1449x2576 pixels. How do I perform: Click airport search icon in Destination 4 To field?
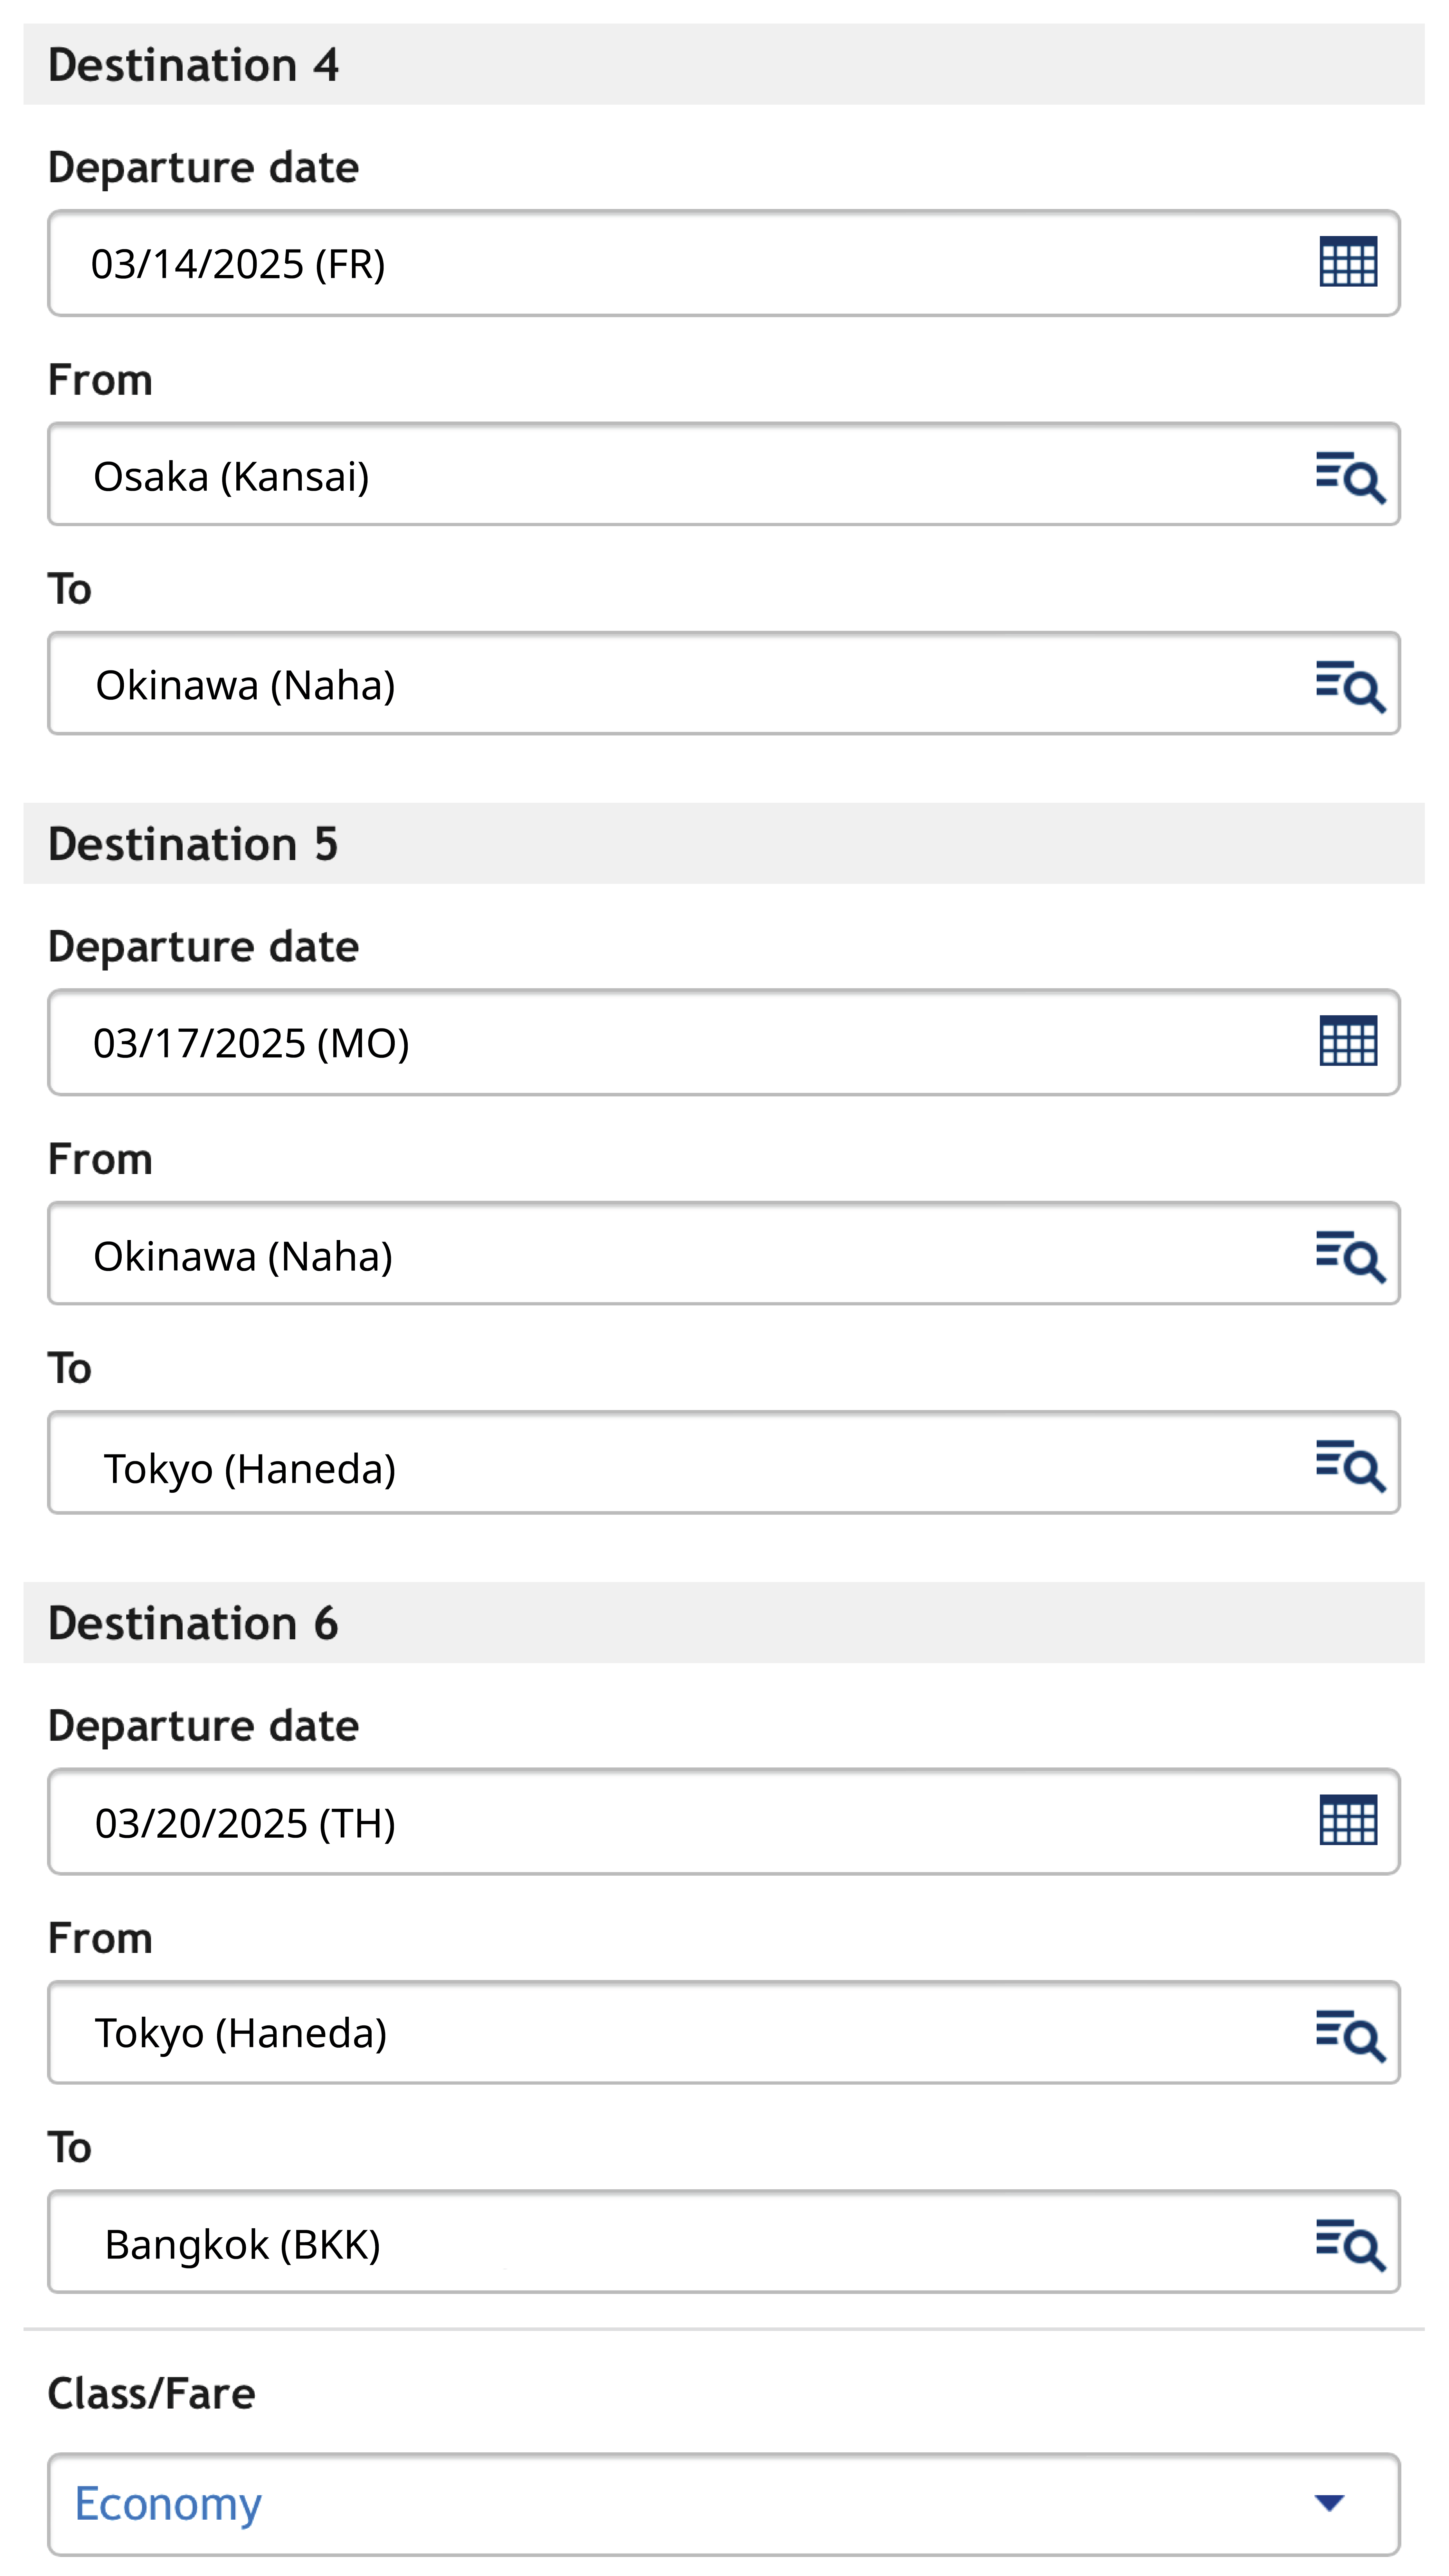(x=1349, y=685)
